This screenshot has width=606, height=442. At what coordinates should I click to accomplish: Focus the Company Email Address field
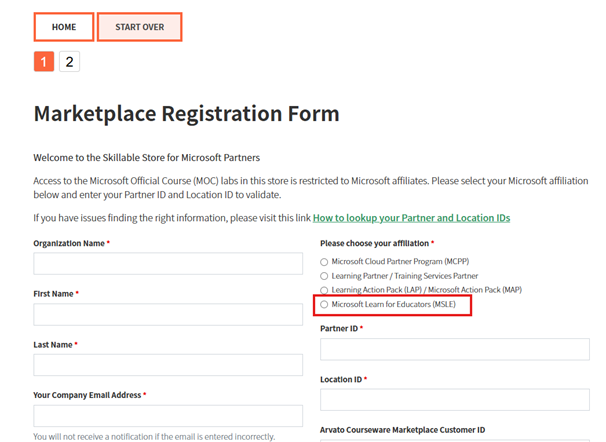click(168, 416)
